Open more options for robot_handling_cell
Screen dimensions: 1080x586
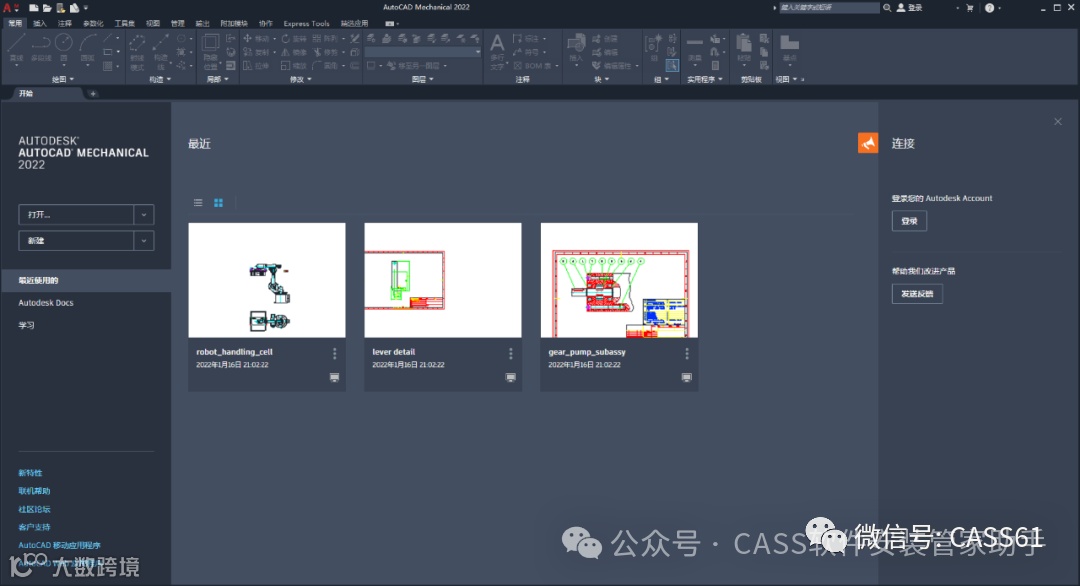[x=335, y=353]
